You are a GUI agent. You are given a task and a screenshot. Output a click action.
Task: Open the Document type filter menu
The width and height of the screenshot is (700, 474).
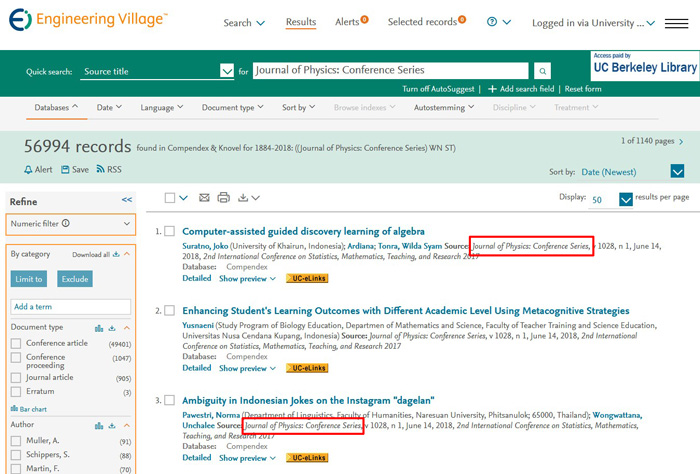(x=232, y=107)
